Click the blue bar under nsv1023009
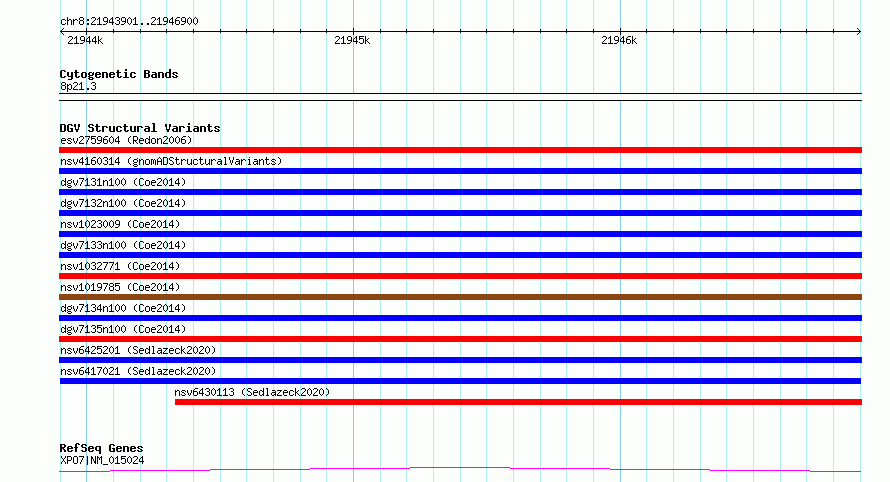The height and width of the screenshot is (482, 890). coord(460,234)
